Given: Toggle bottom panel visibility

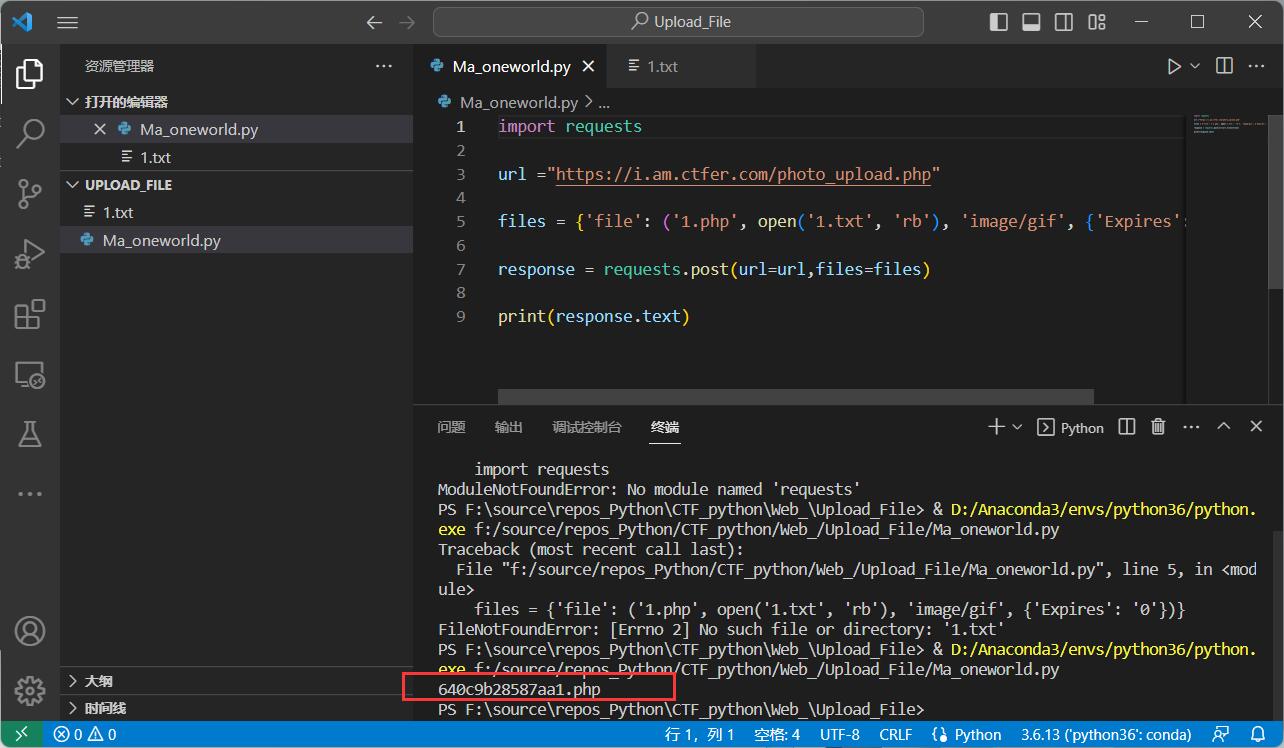Looking at the screenshot, I should [1031, 22].
